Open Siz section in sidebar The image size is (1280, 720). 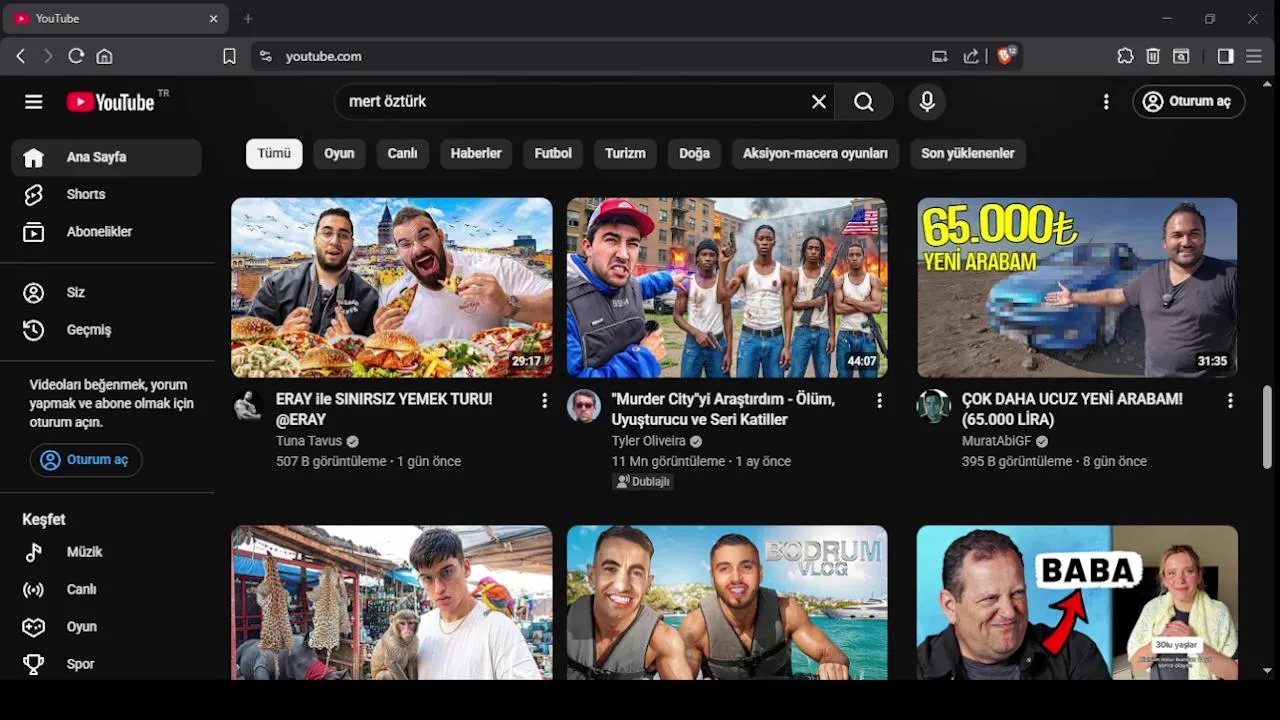coord(107,292)
